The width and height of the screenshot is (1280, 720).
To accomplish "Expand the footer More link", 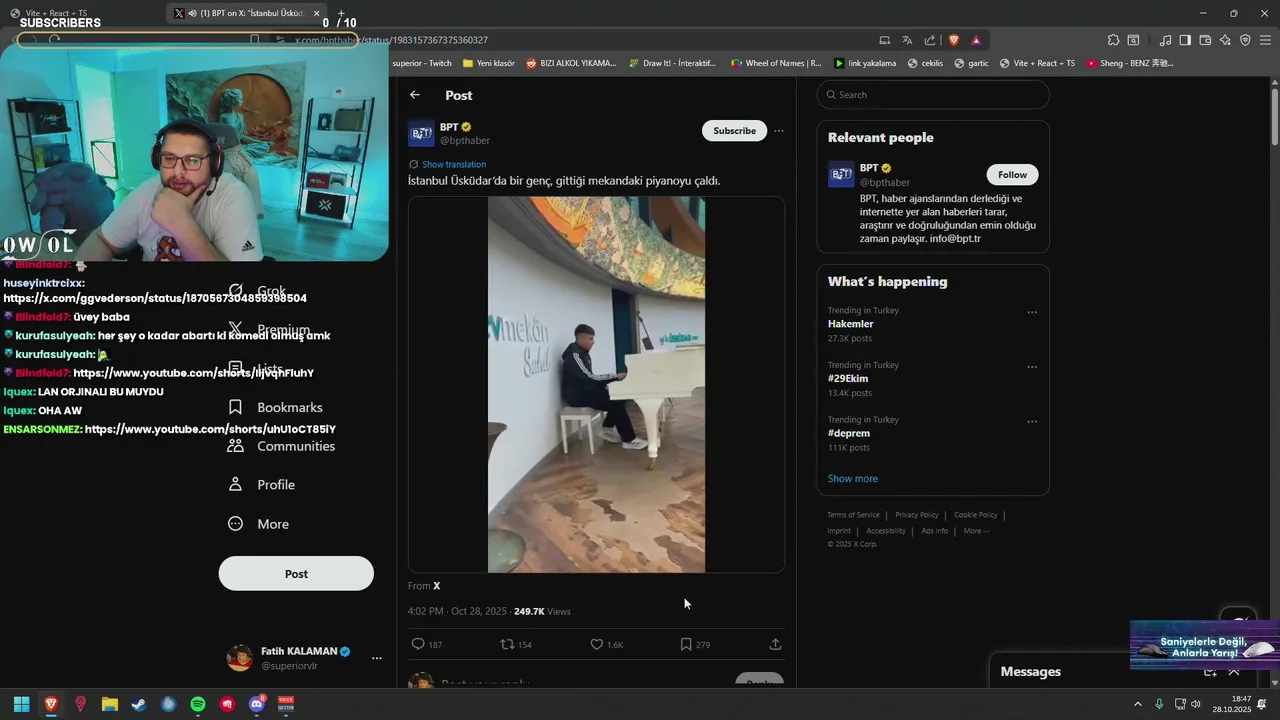I will [x=976, y=531].
